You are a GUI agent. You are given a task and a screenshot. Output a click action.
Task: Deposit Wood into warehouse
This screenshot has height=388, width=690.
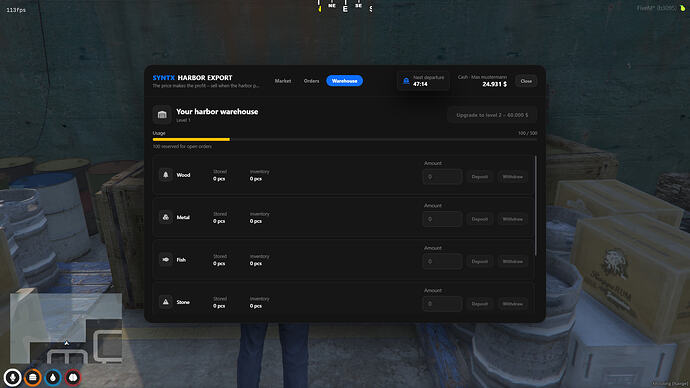(x=480, y=177)
